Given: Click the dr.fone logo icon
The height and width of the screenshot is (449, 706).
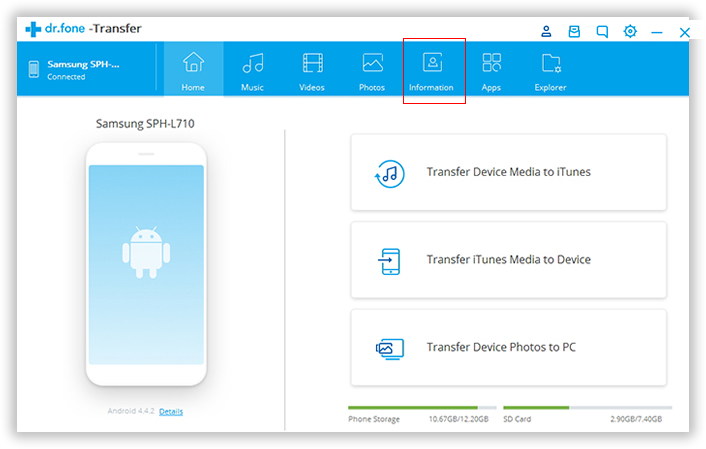Looking at the screenshot, I should [x=33, y=29].
